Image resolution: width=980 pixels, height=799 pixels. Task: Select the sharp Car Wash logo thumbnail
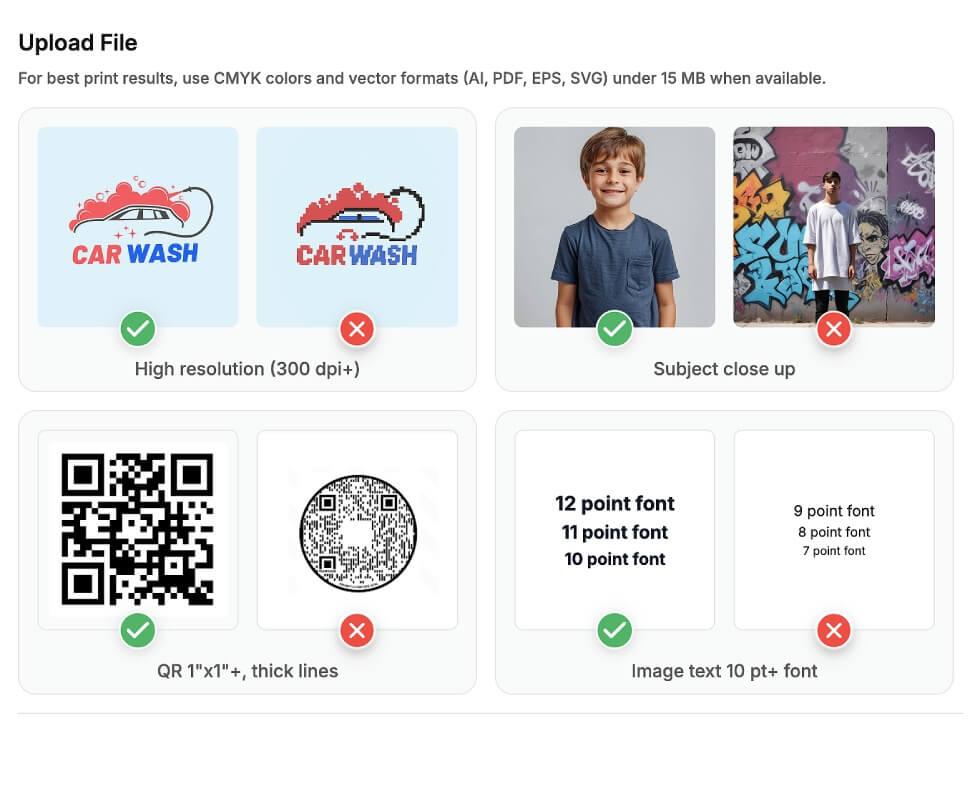pos(138,225)
